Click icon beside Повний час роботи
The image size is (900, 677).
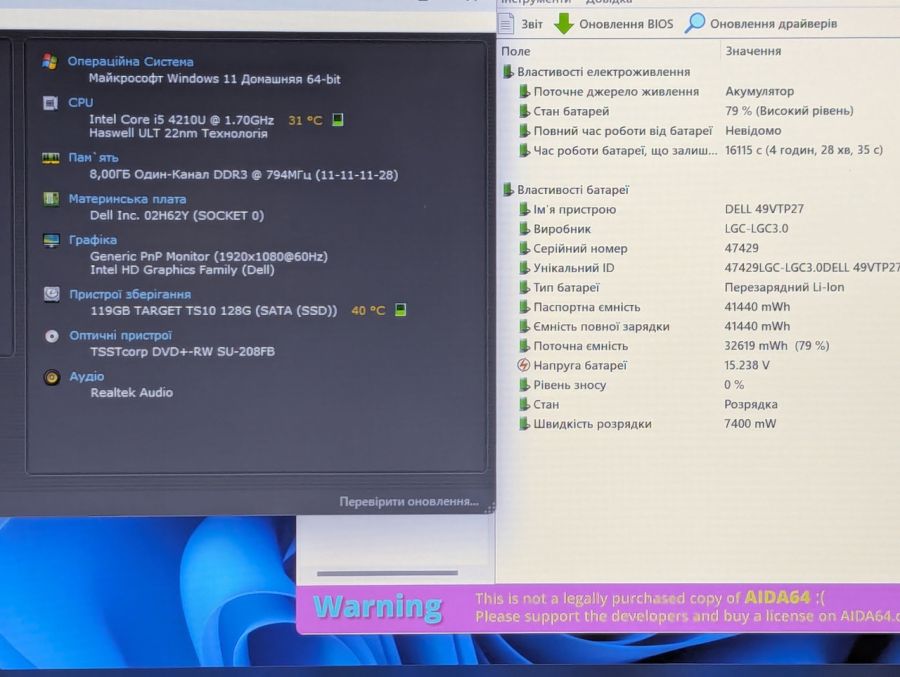[x=524, y=130]
